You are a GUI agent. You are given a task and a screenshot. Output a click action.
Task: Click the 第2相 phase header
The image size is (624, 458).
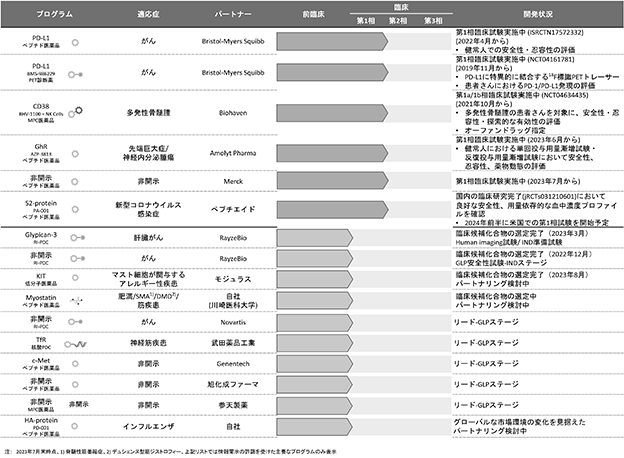[x=398, y=21]
